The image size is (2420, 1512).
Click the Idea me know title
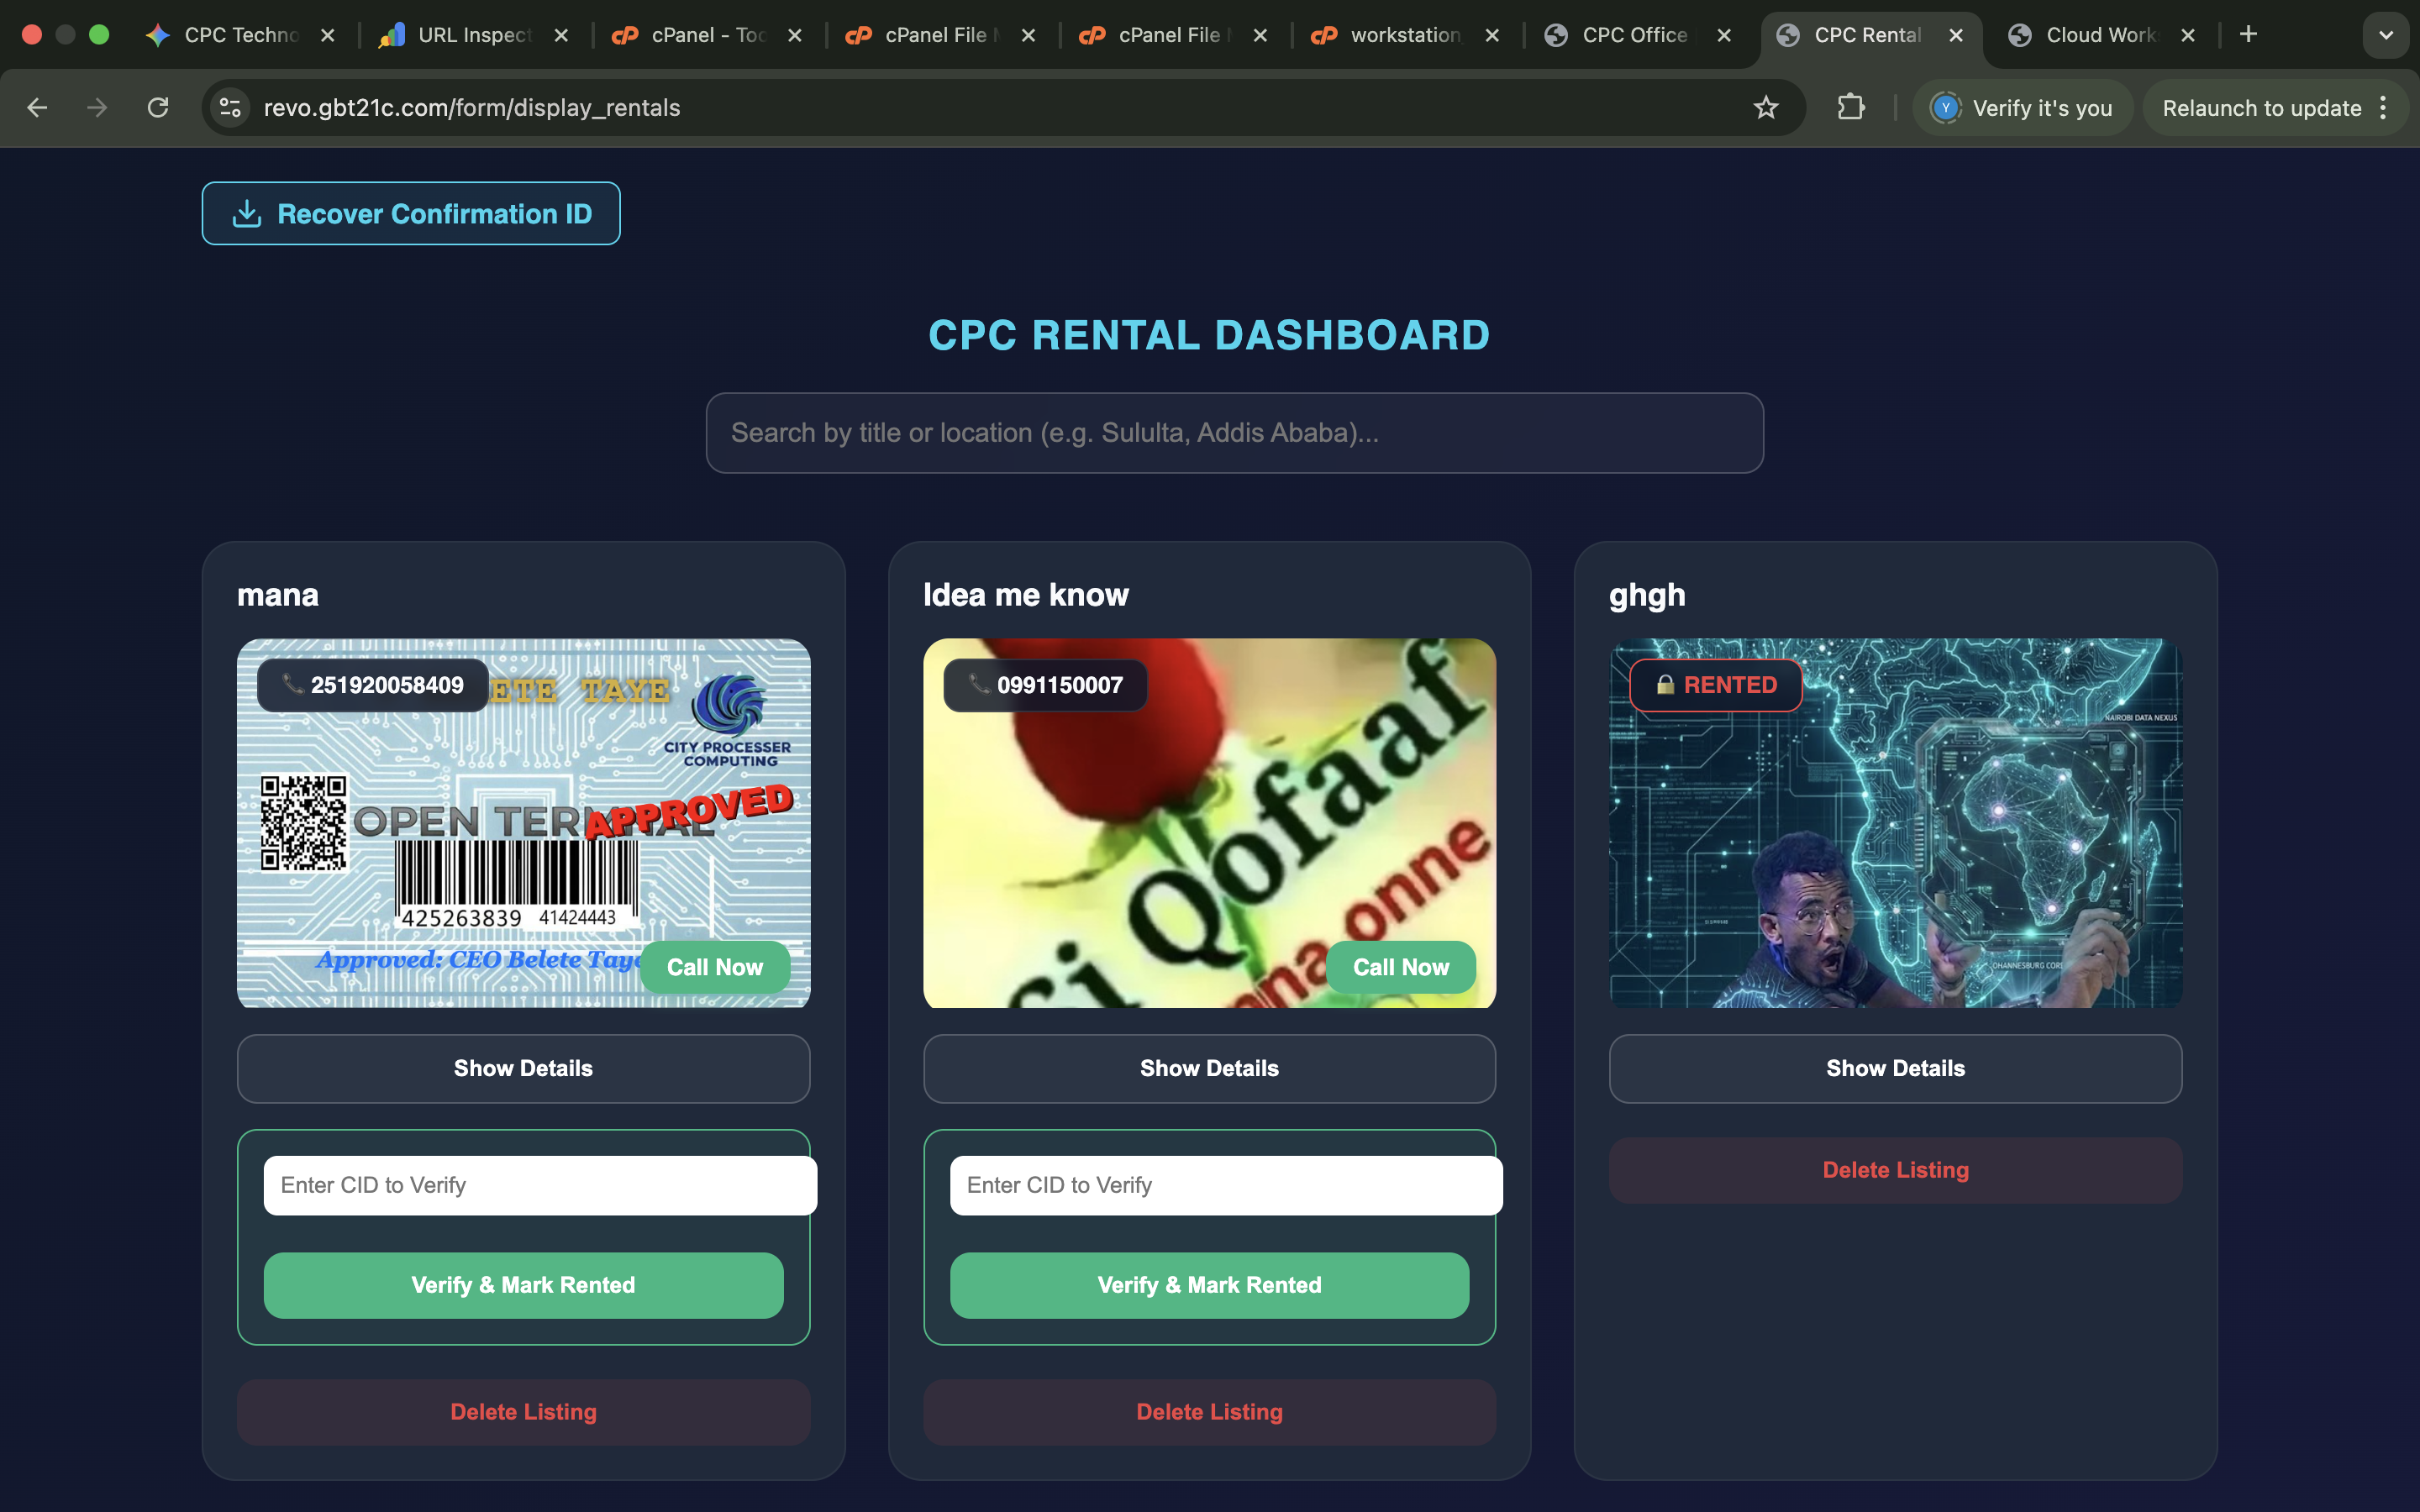coord(1025,595)
